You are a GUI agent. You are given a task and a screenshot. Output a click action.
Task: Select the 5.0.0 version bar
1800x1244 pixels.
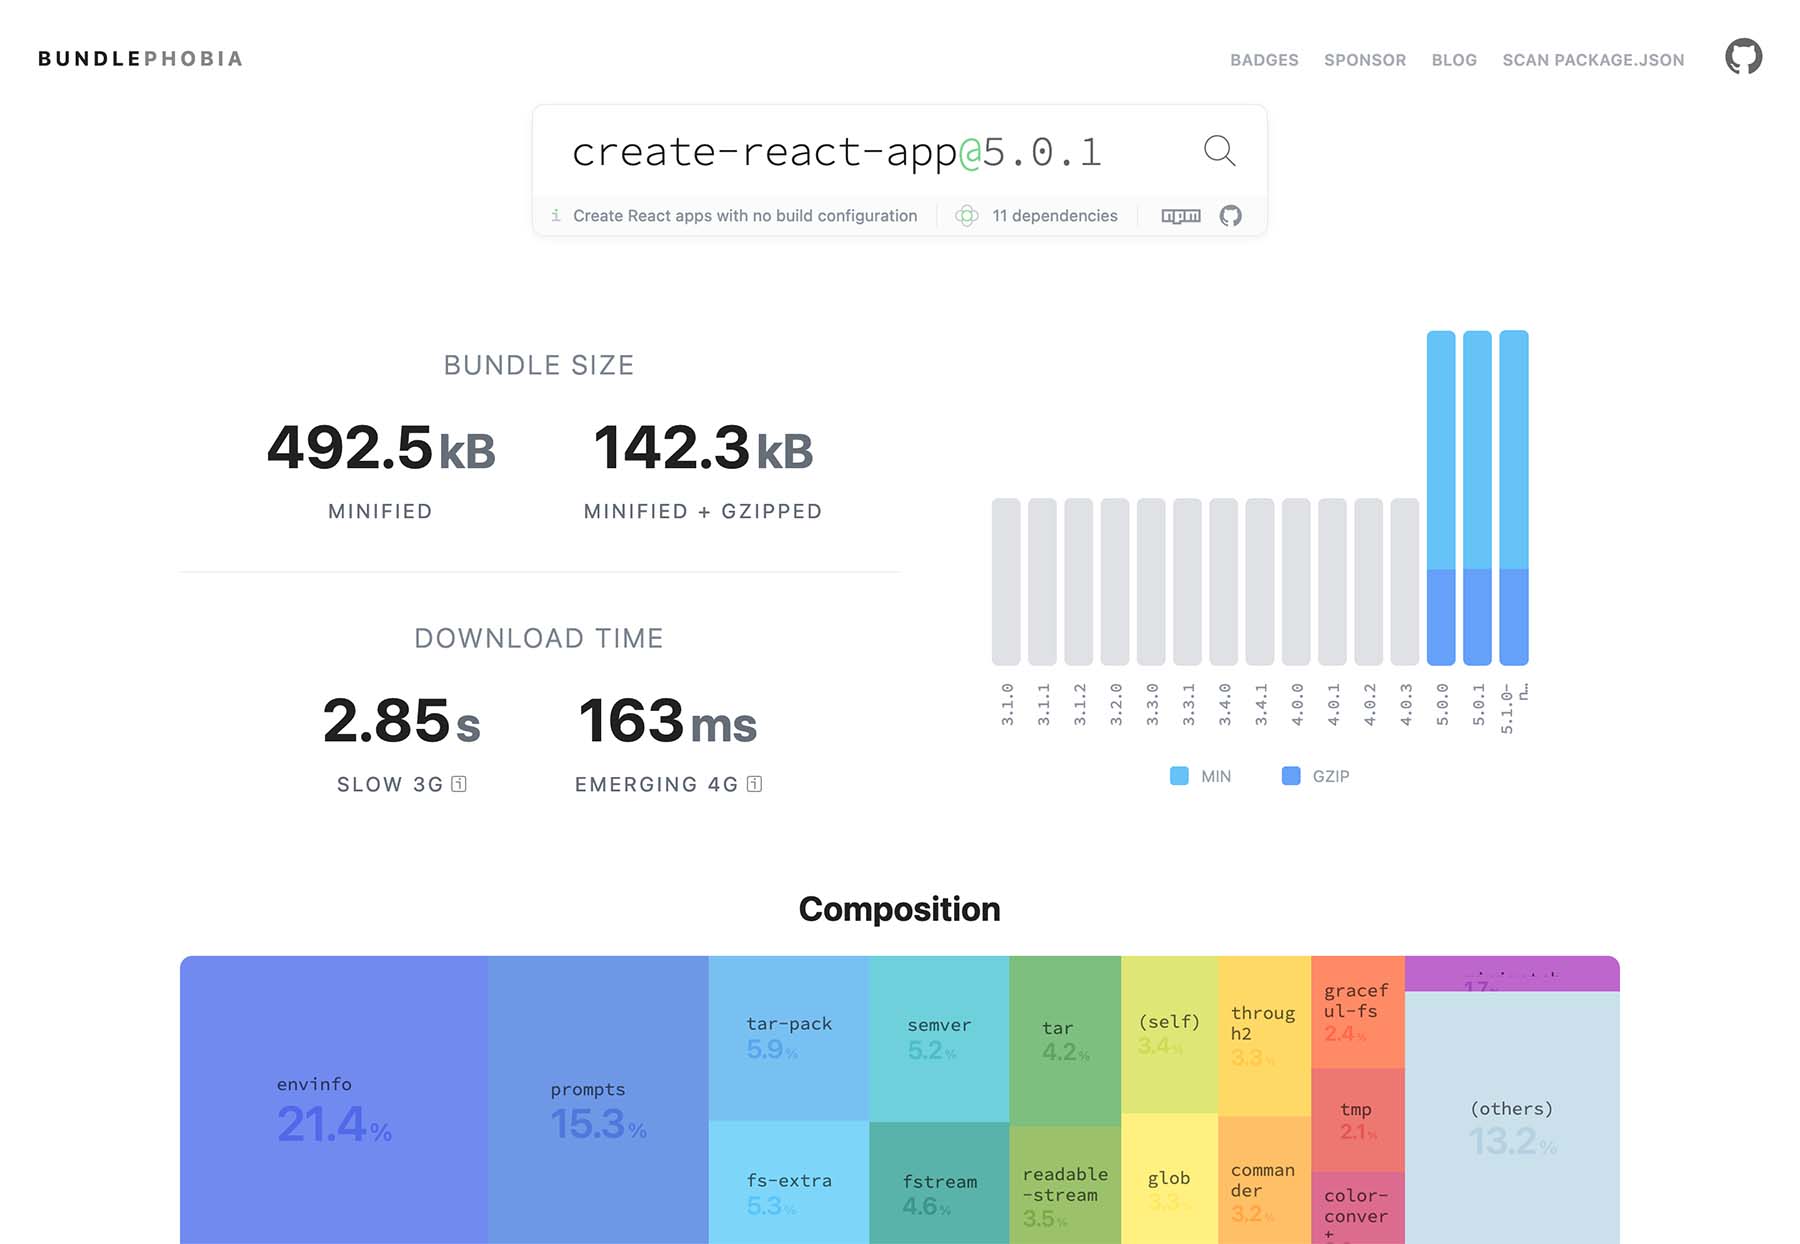[1441, 498]
